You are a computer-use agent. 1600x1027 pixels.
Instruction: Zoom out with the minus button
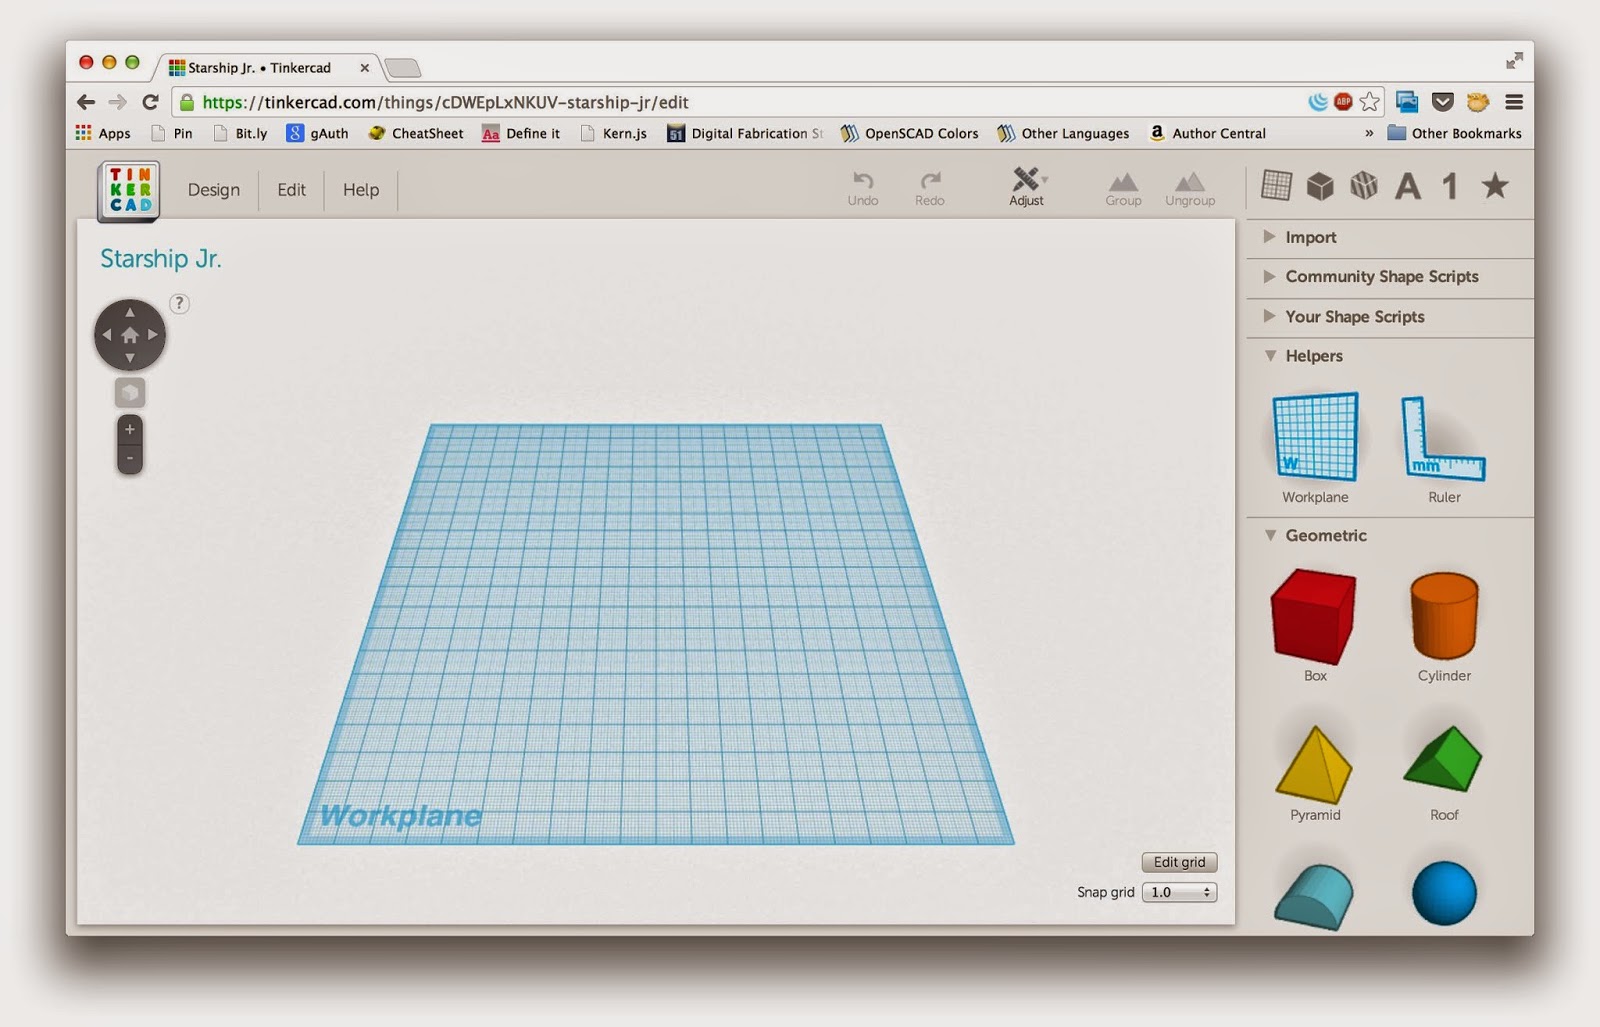click(x=130, y=459)
